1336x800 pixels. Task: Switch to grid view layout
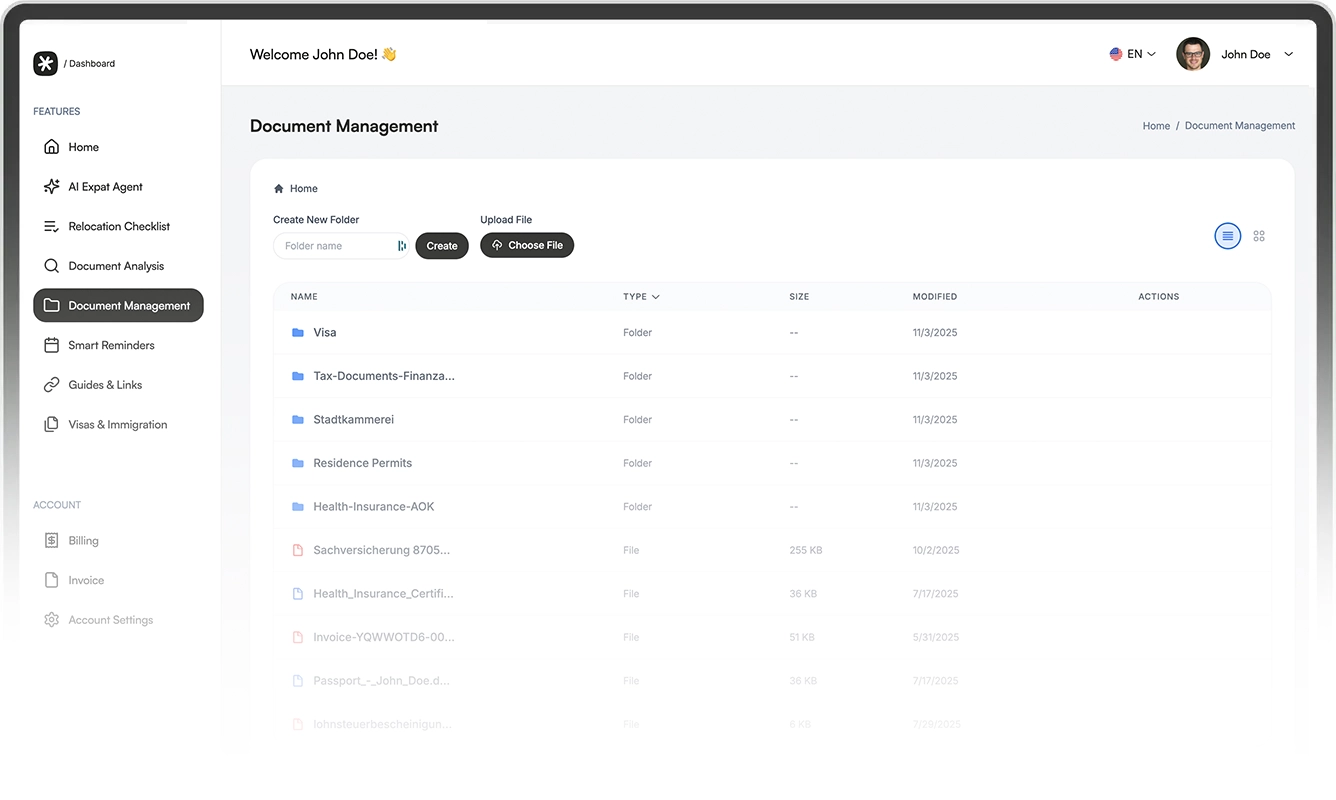point(1259,236)
